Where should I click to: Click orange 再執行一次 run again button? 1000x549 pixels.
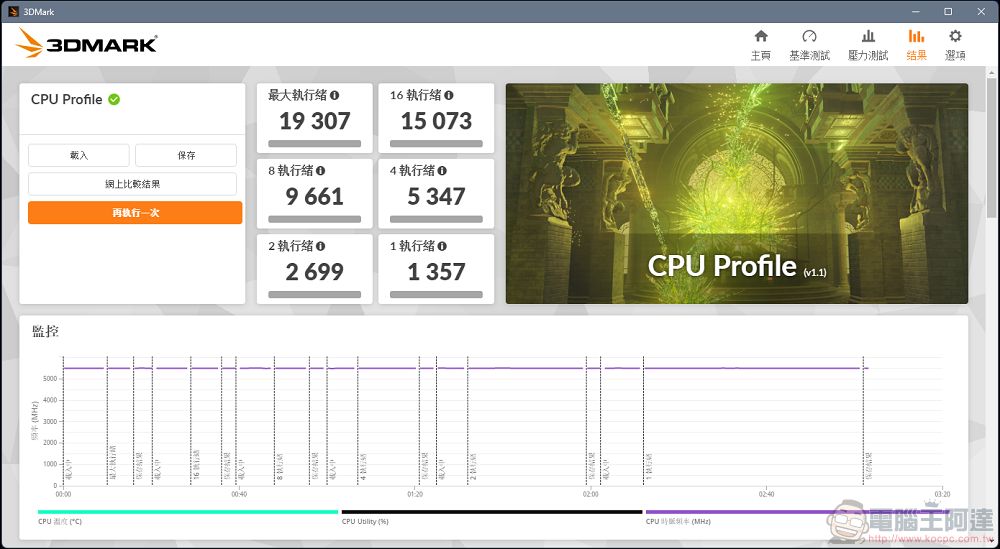coord(135,213)
